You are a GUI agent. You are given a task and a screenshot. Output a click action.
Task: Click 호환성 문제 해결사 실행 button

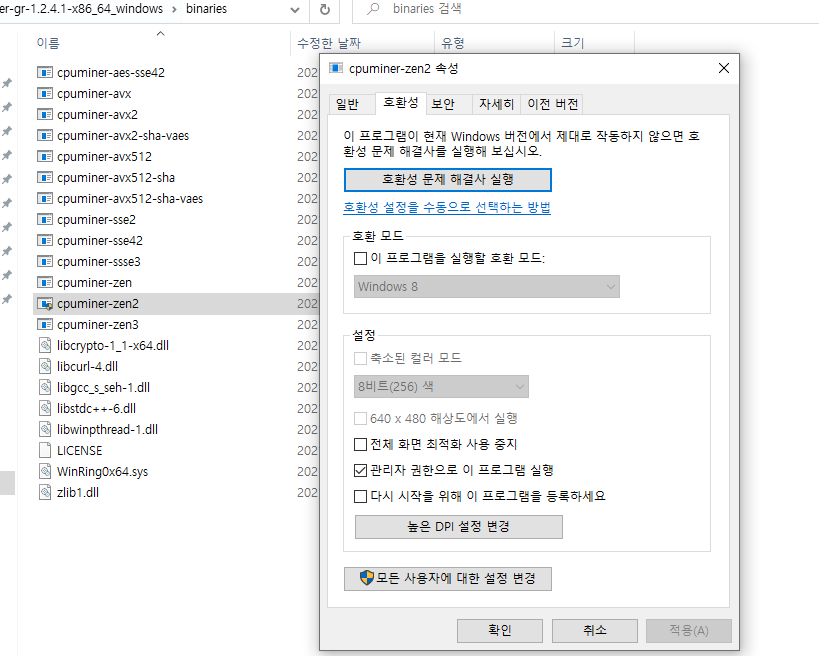448,180
